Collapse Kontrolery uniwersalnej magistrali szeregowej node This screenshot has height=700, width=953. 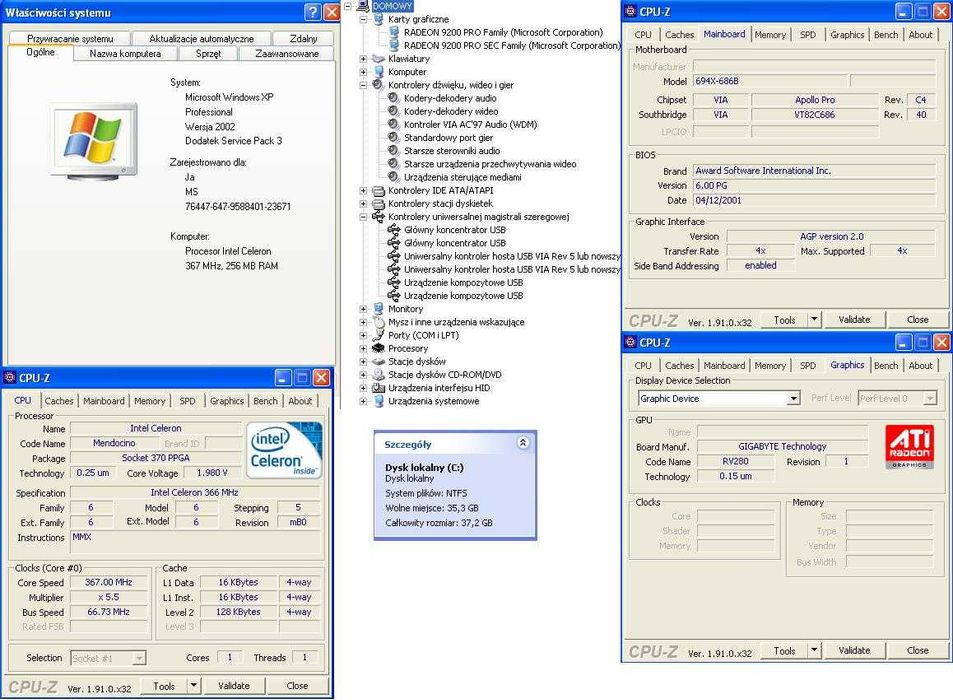363,217
